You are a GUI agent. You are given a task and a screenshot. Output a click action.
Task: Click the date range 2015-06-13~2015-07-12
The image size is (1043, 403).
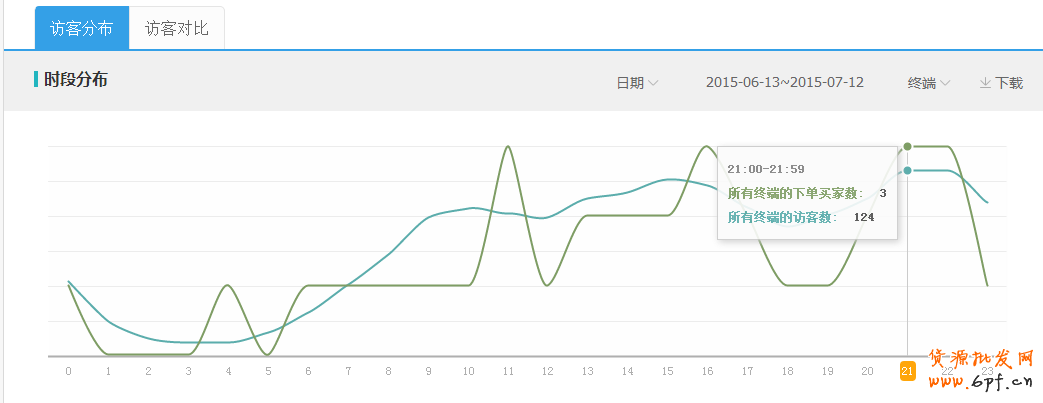784,83
